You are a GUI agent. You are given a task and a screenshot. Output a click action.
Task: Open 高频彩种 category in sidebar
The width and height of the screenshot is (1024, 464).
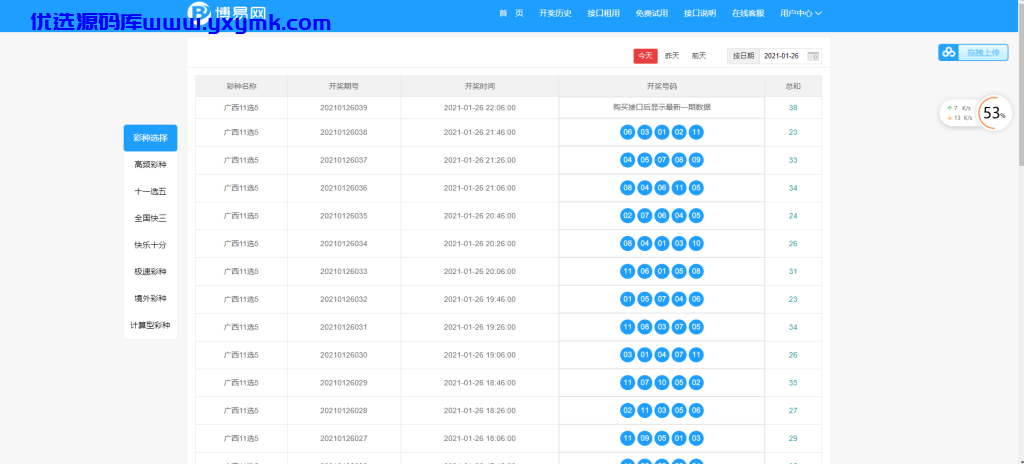[x=150, y=165]
